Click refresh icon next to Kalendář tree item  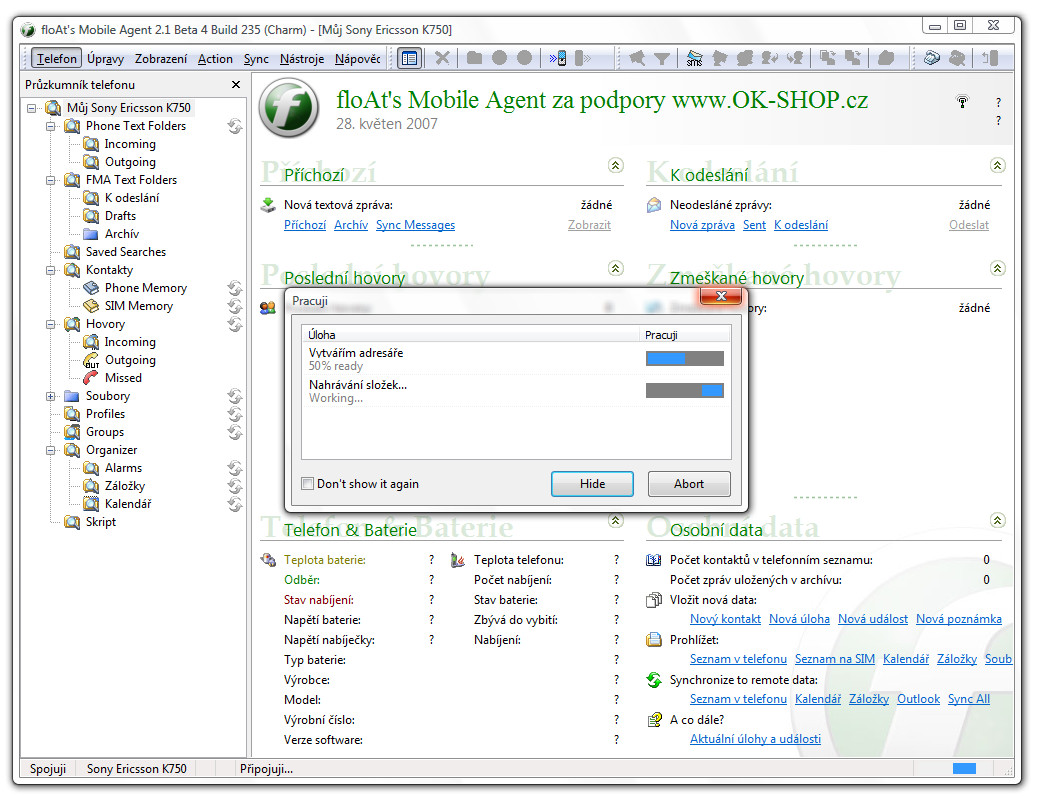[x=235, y=504]
